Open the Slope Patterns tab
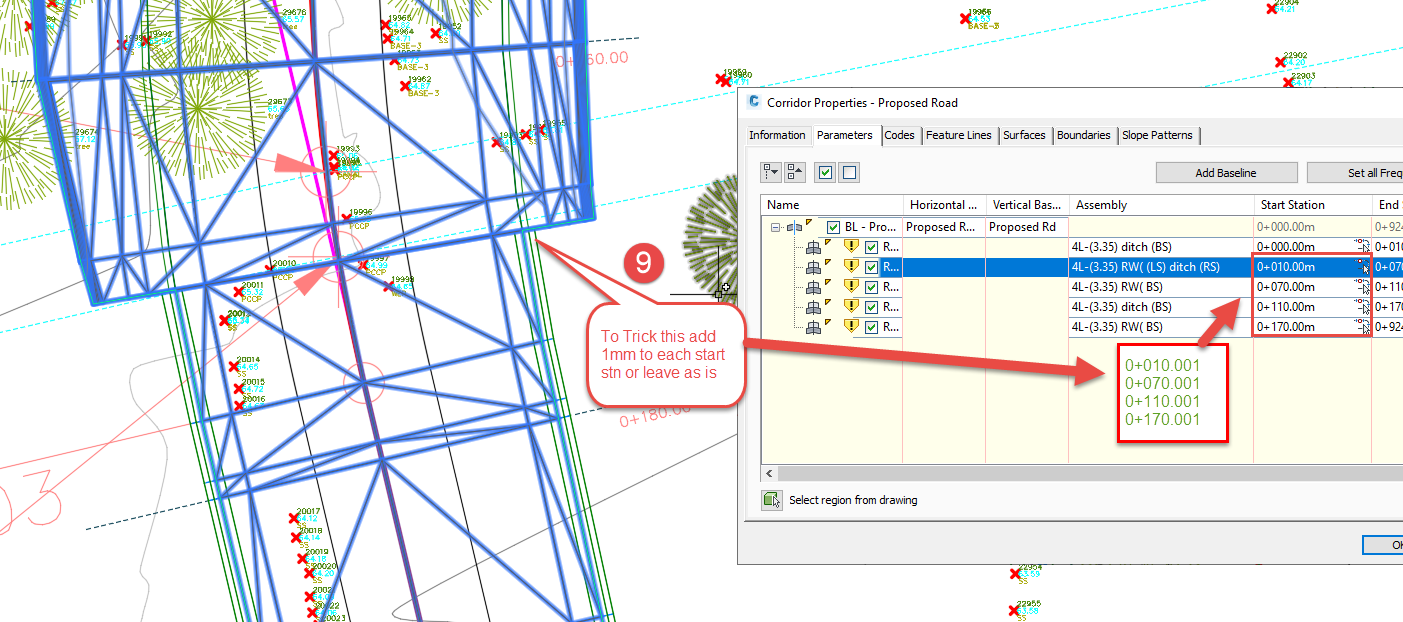The width and height of the screenshot is (1403, 622). tap(1157, 135)
